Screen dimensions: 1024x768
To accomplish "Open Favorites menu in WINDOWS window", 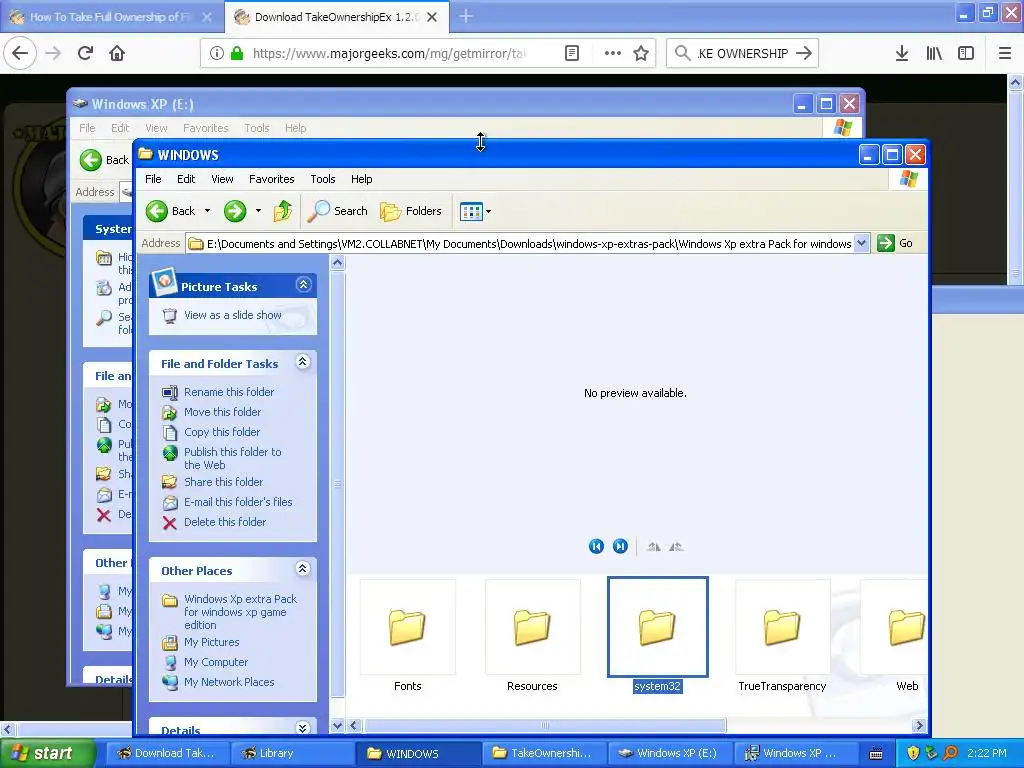I will [272, 179].
